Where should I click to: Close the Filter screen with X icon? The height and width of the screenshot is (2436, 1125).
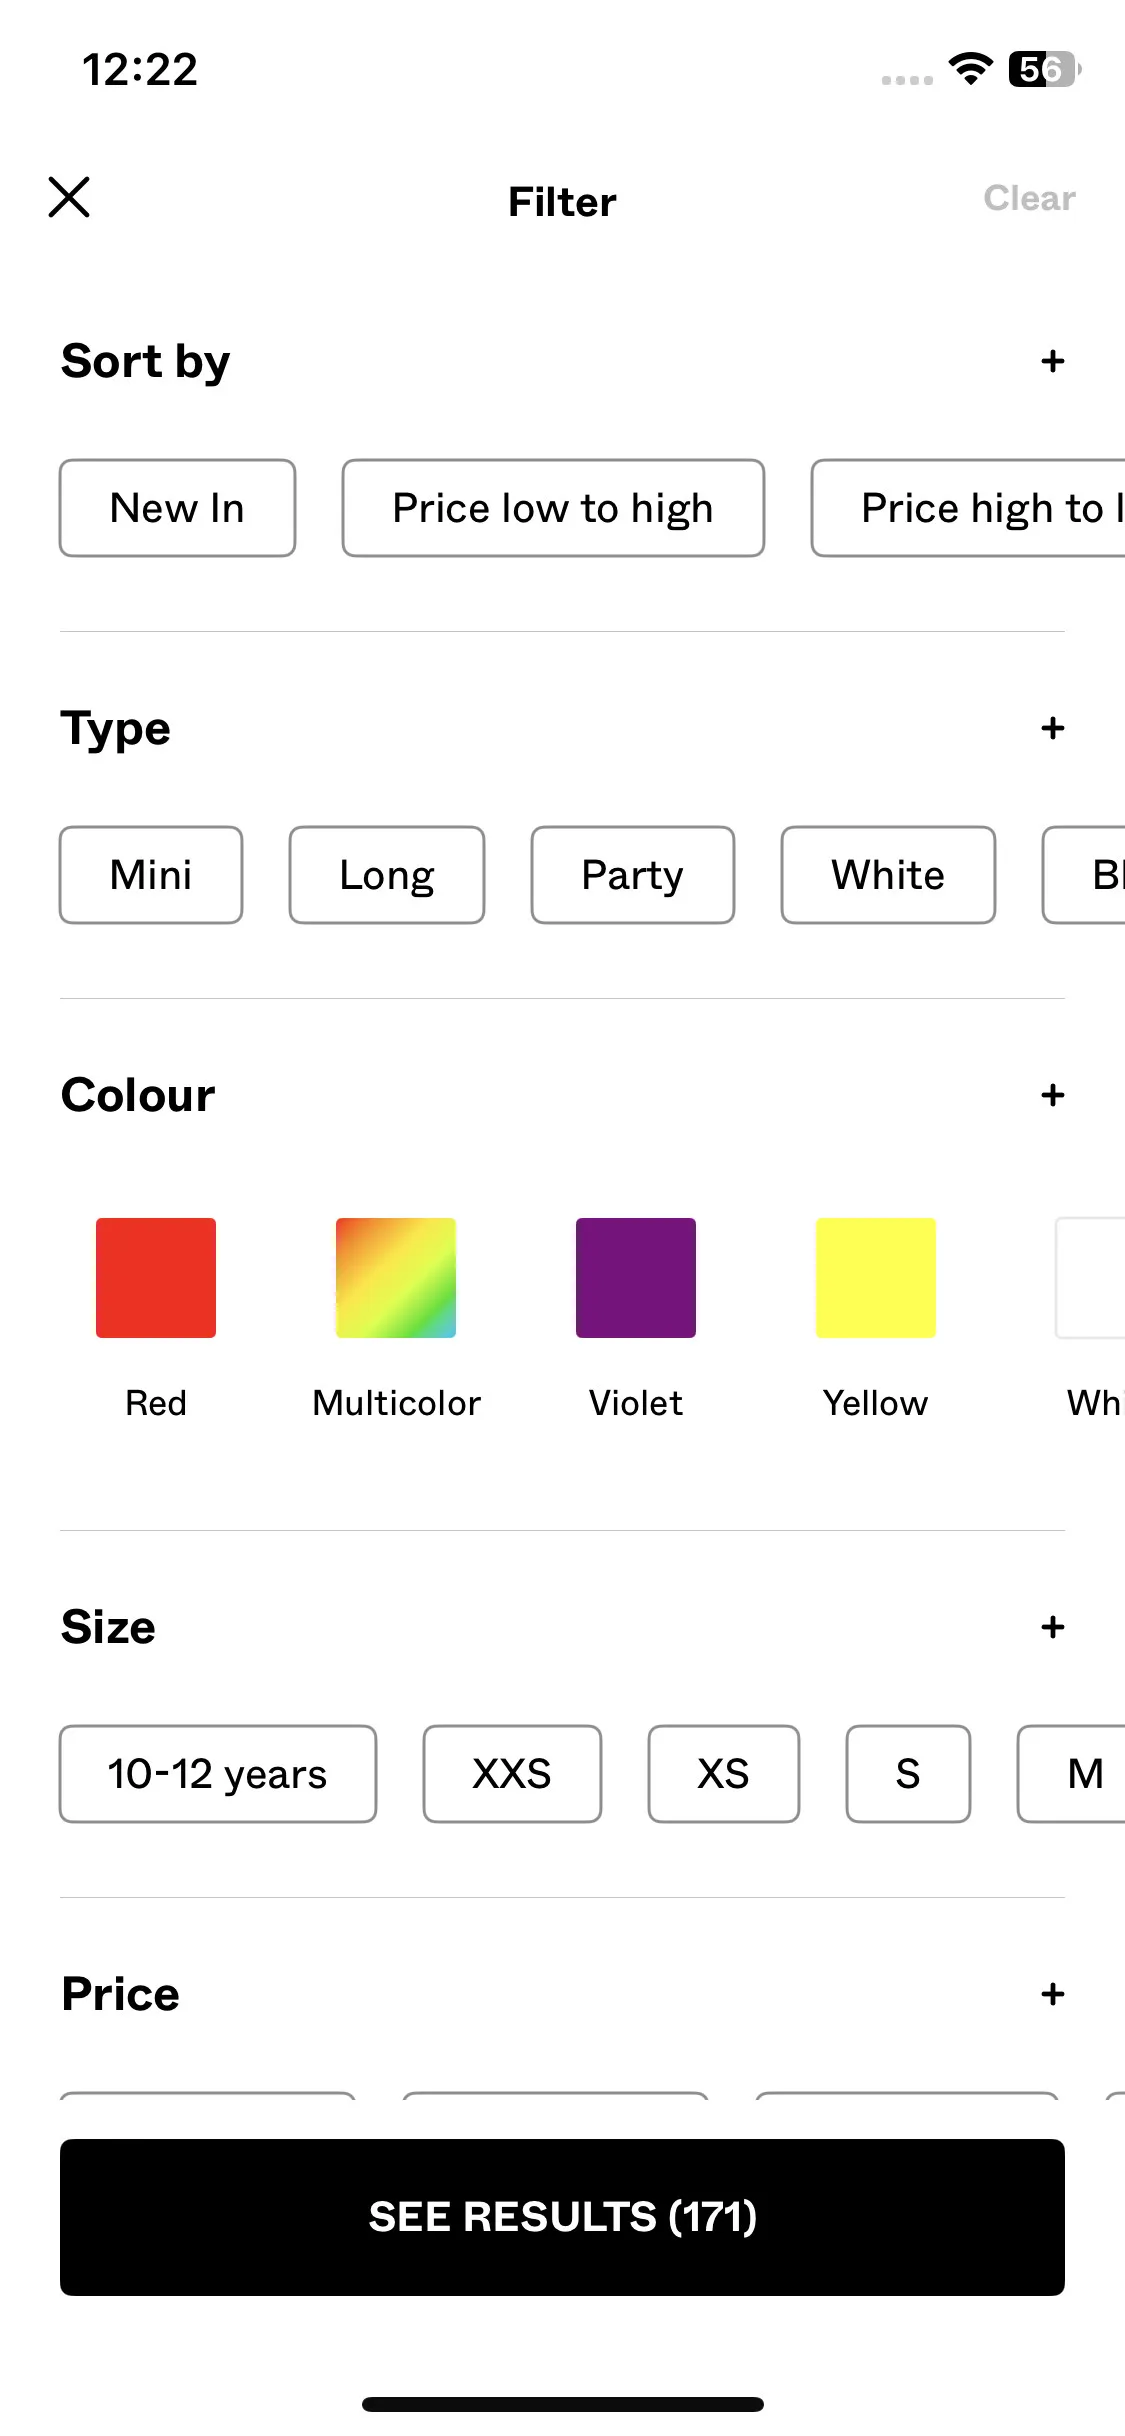tap(69, 197)
